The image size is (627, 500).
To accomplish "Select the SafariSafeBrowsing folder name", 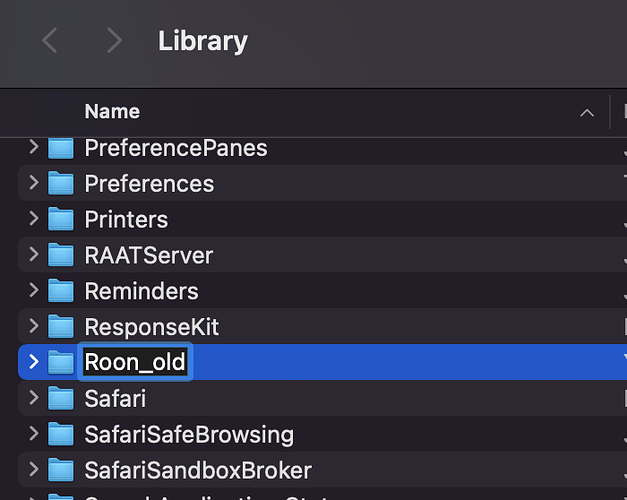I will [x=189, y=434].
